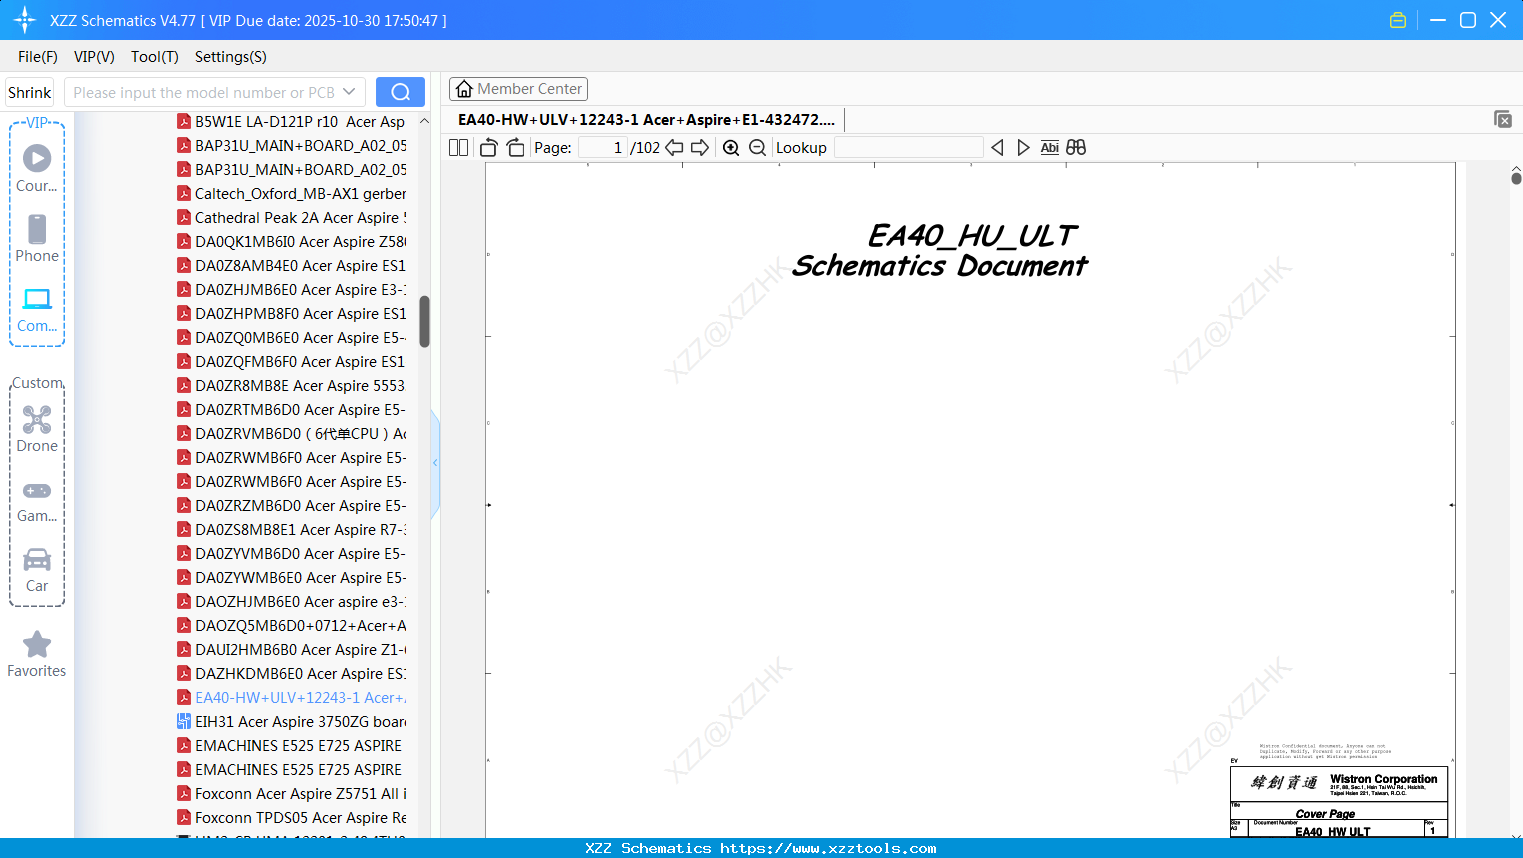Click the file list scrollbar thumb
1523x858 pixels.
(424, 322)
